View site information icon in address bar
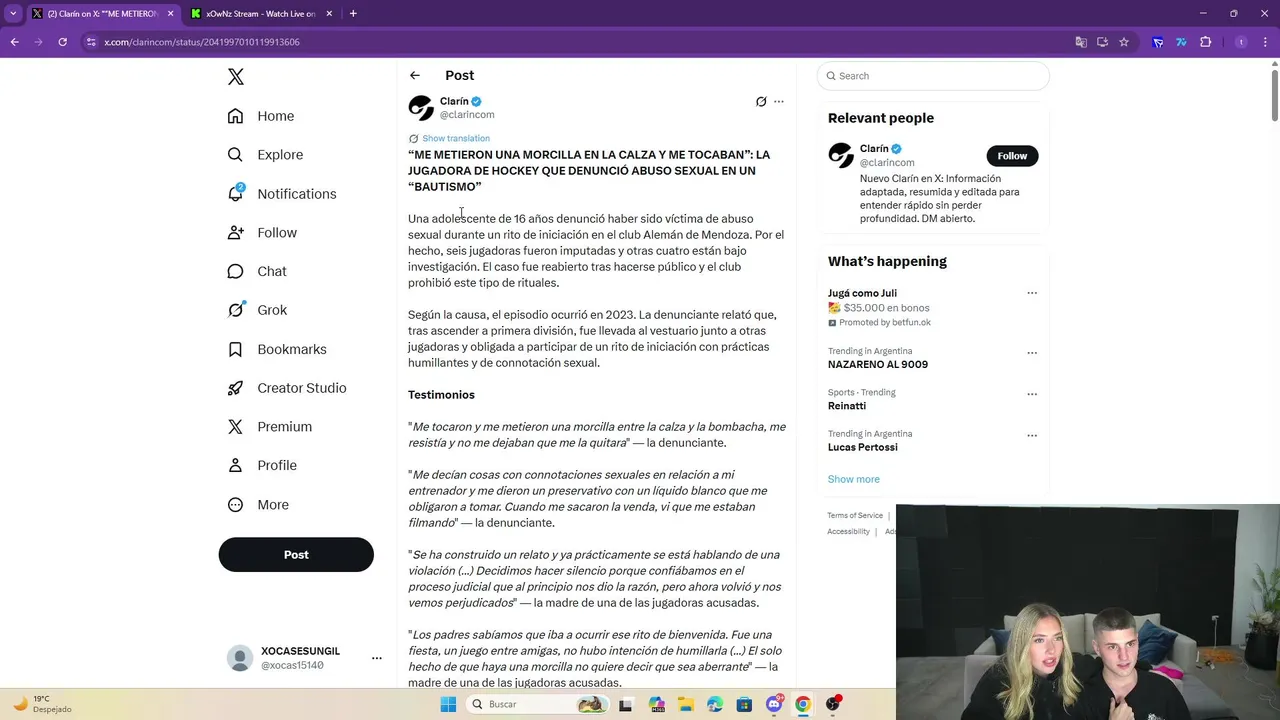The width and height of the screenshot is (1280, 720). point(91,42)
